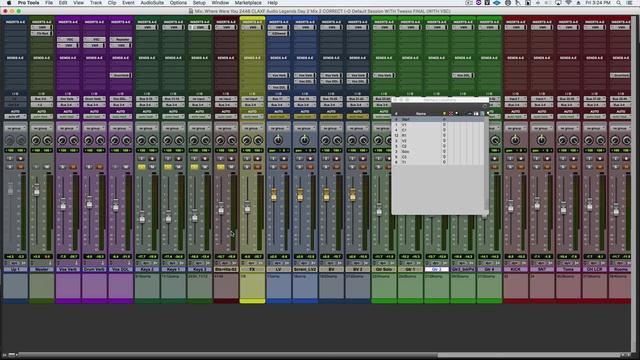Open the Marketplace menu
Screen dimensions: 640x360
pos(248,3)
